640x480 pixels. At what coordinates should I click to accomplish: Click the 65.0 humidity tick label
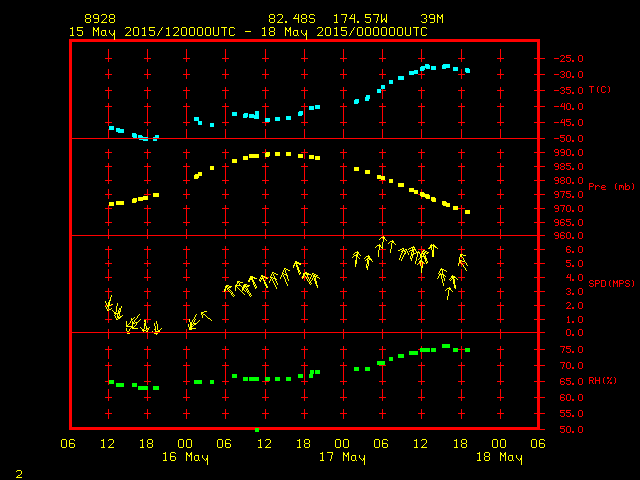571,382
